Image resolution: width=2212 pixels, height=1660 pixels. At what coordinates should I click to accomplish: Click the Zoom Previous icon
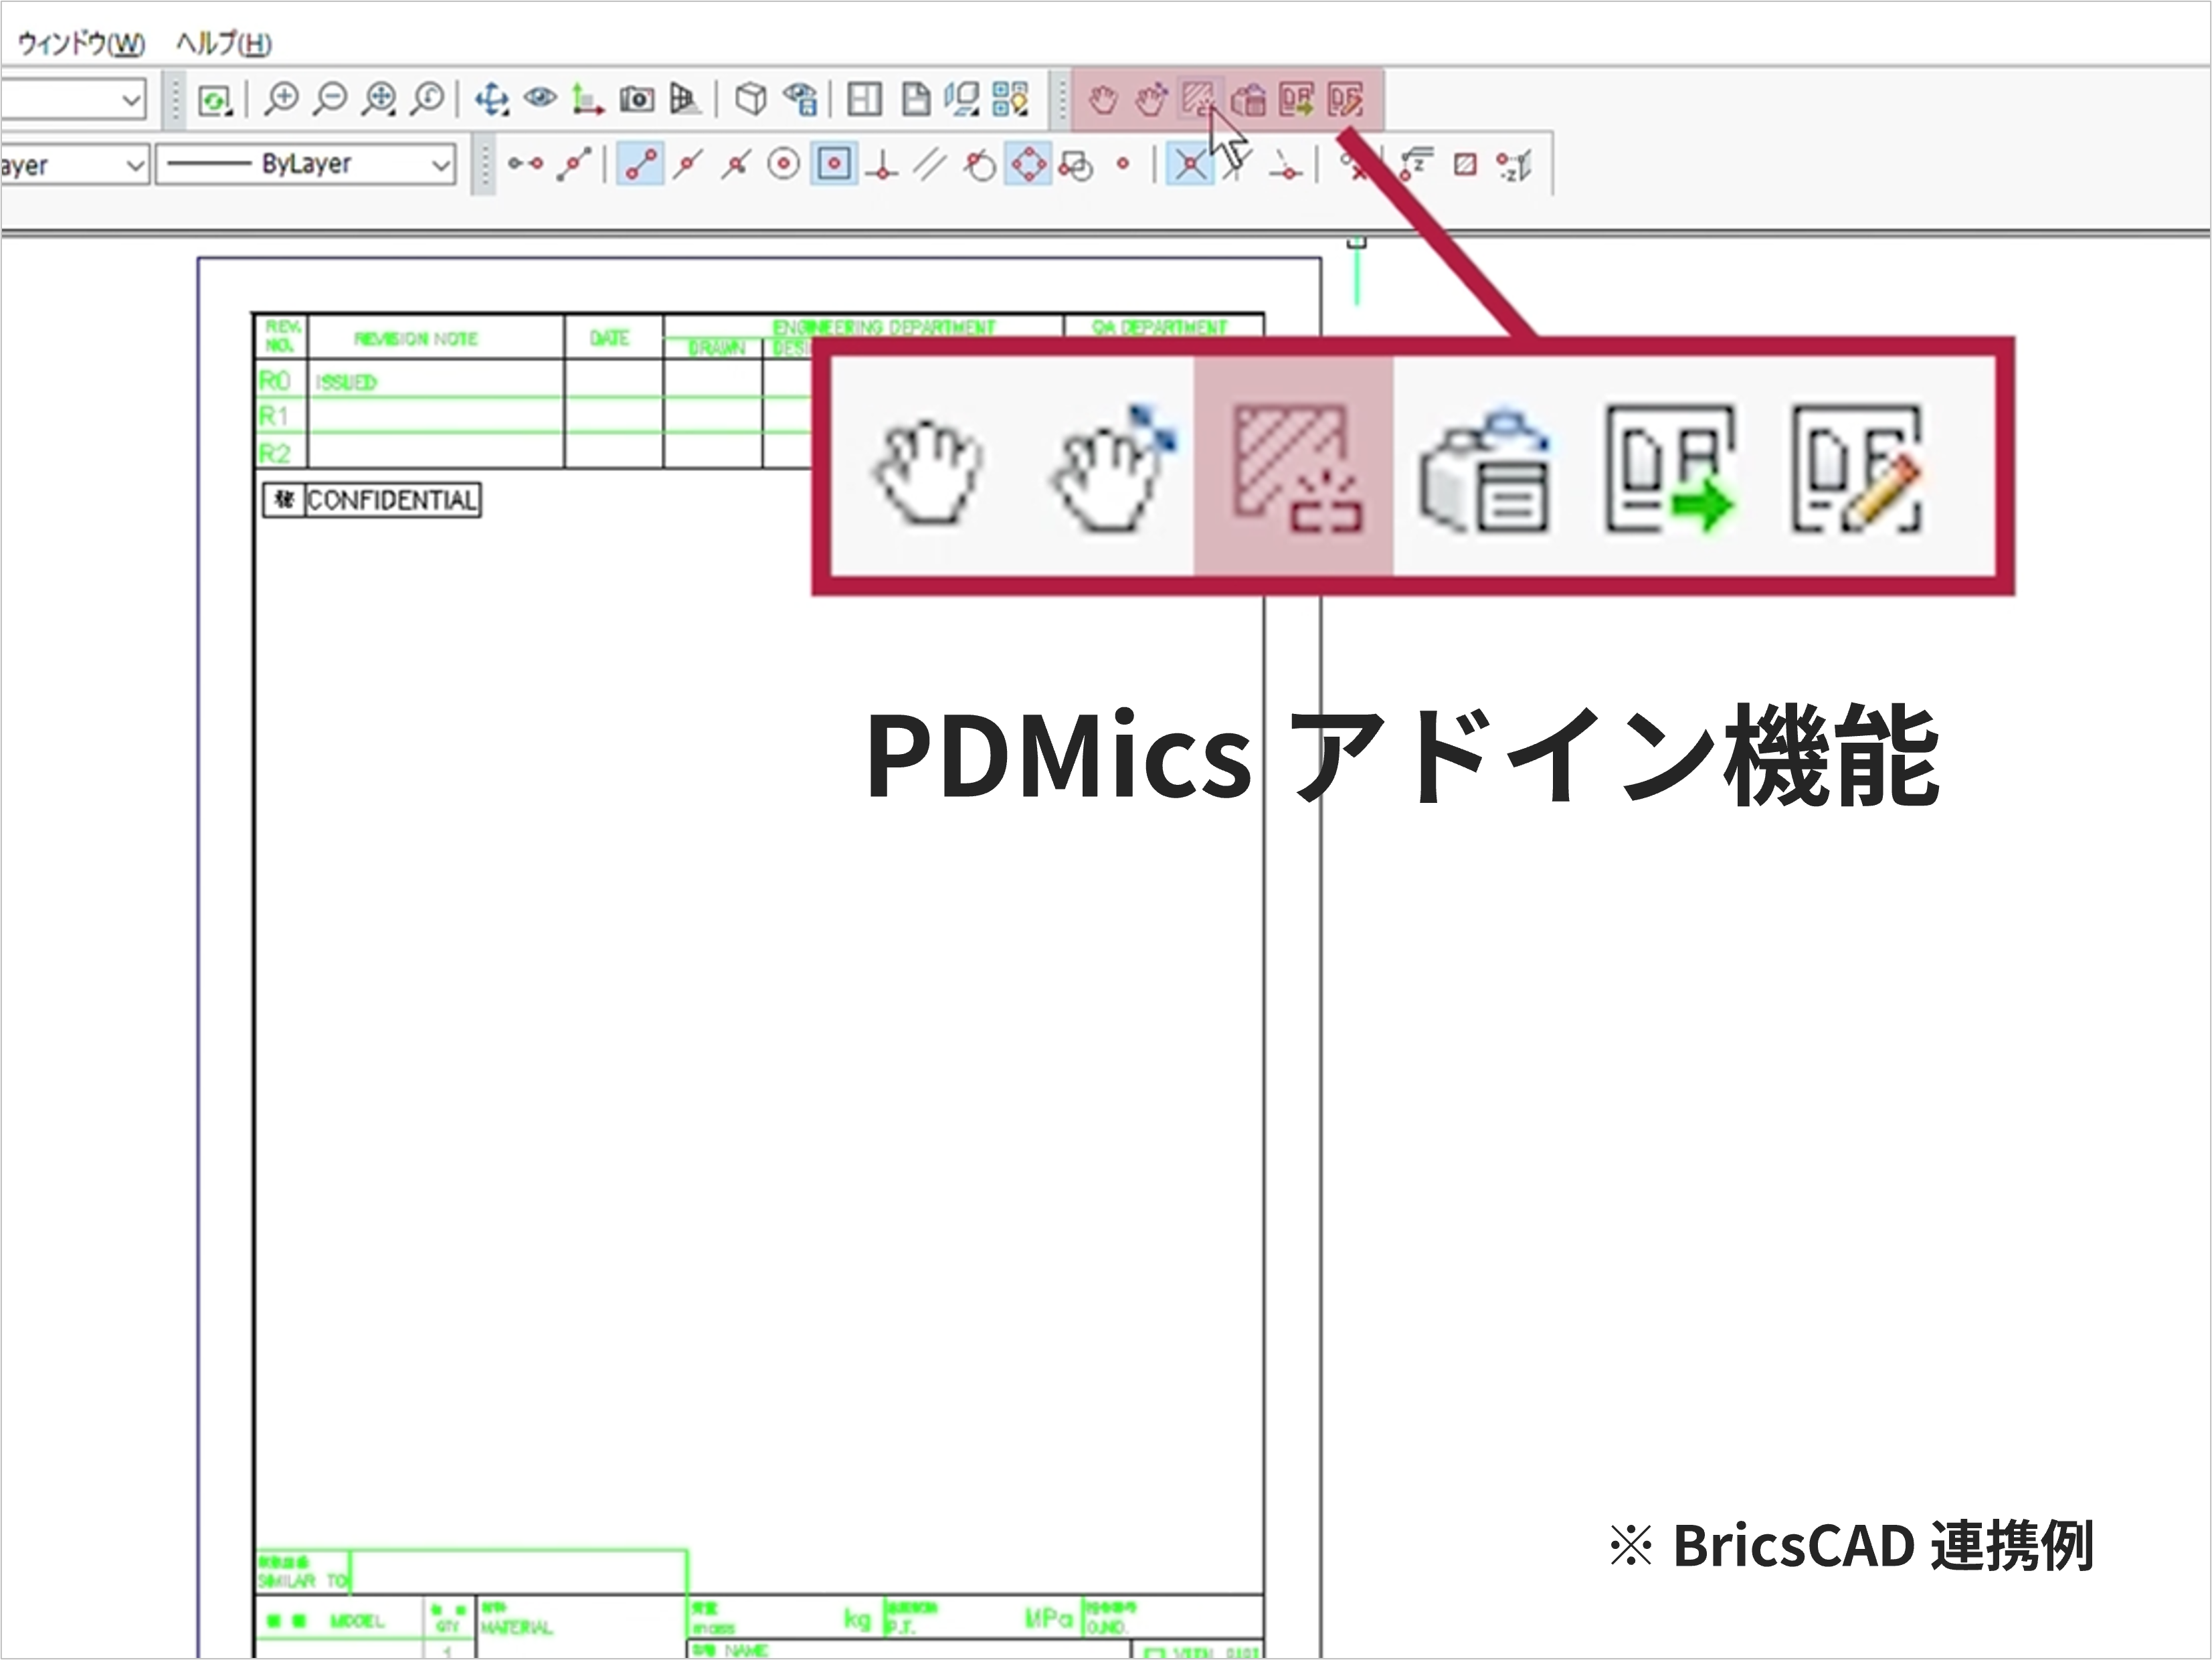coord(428,99)
